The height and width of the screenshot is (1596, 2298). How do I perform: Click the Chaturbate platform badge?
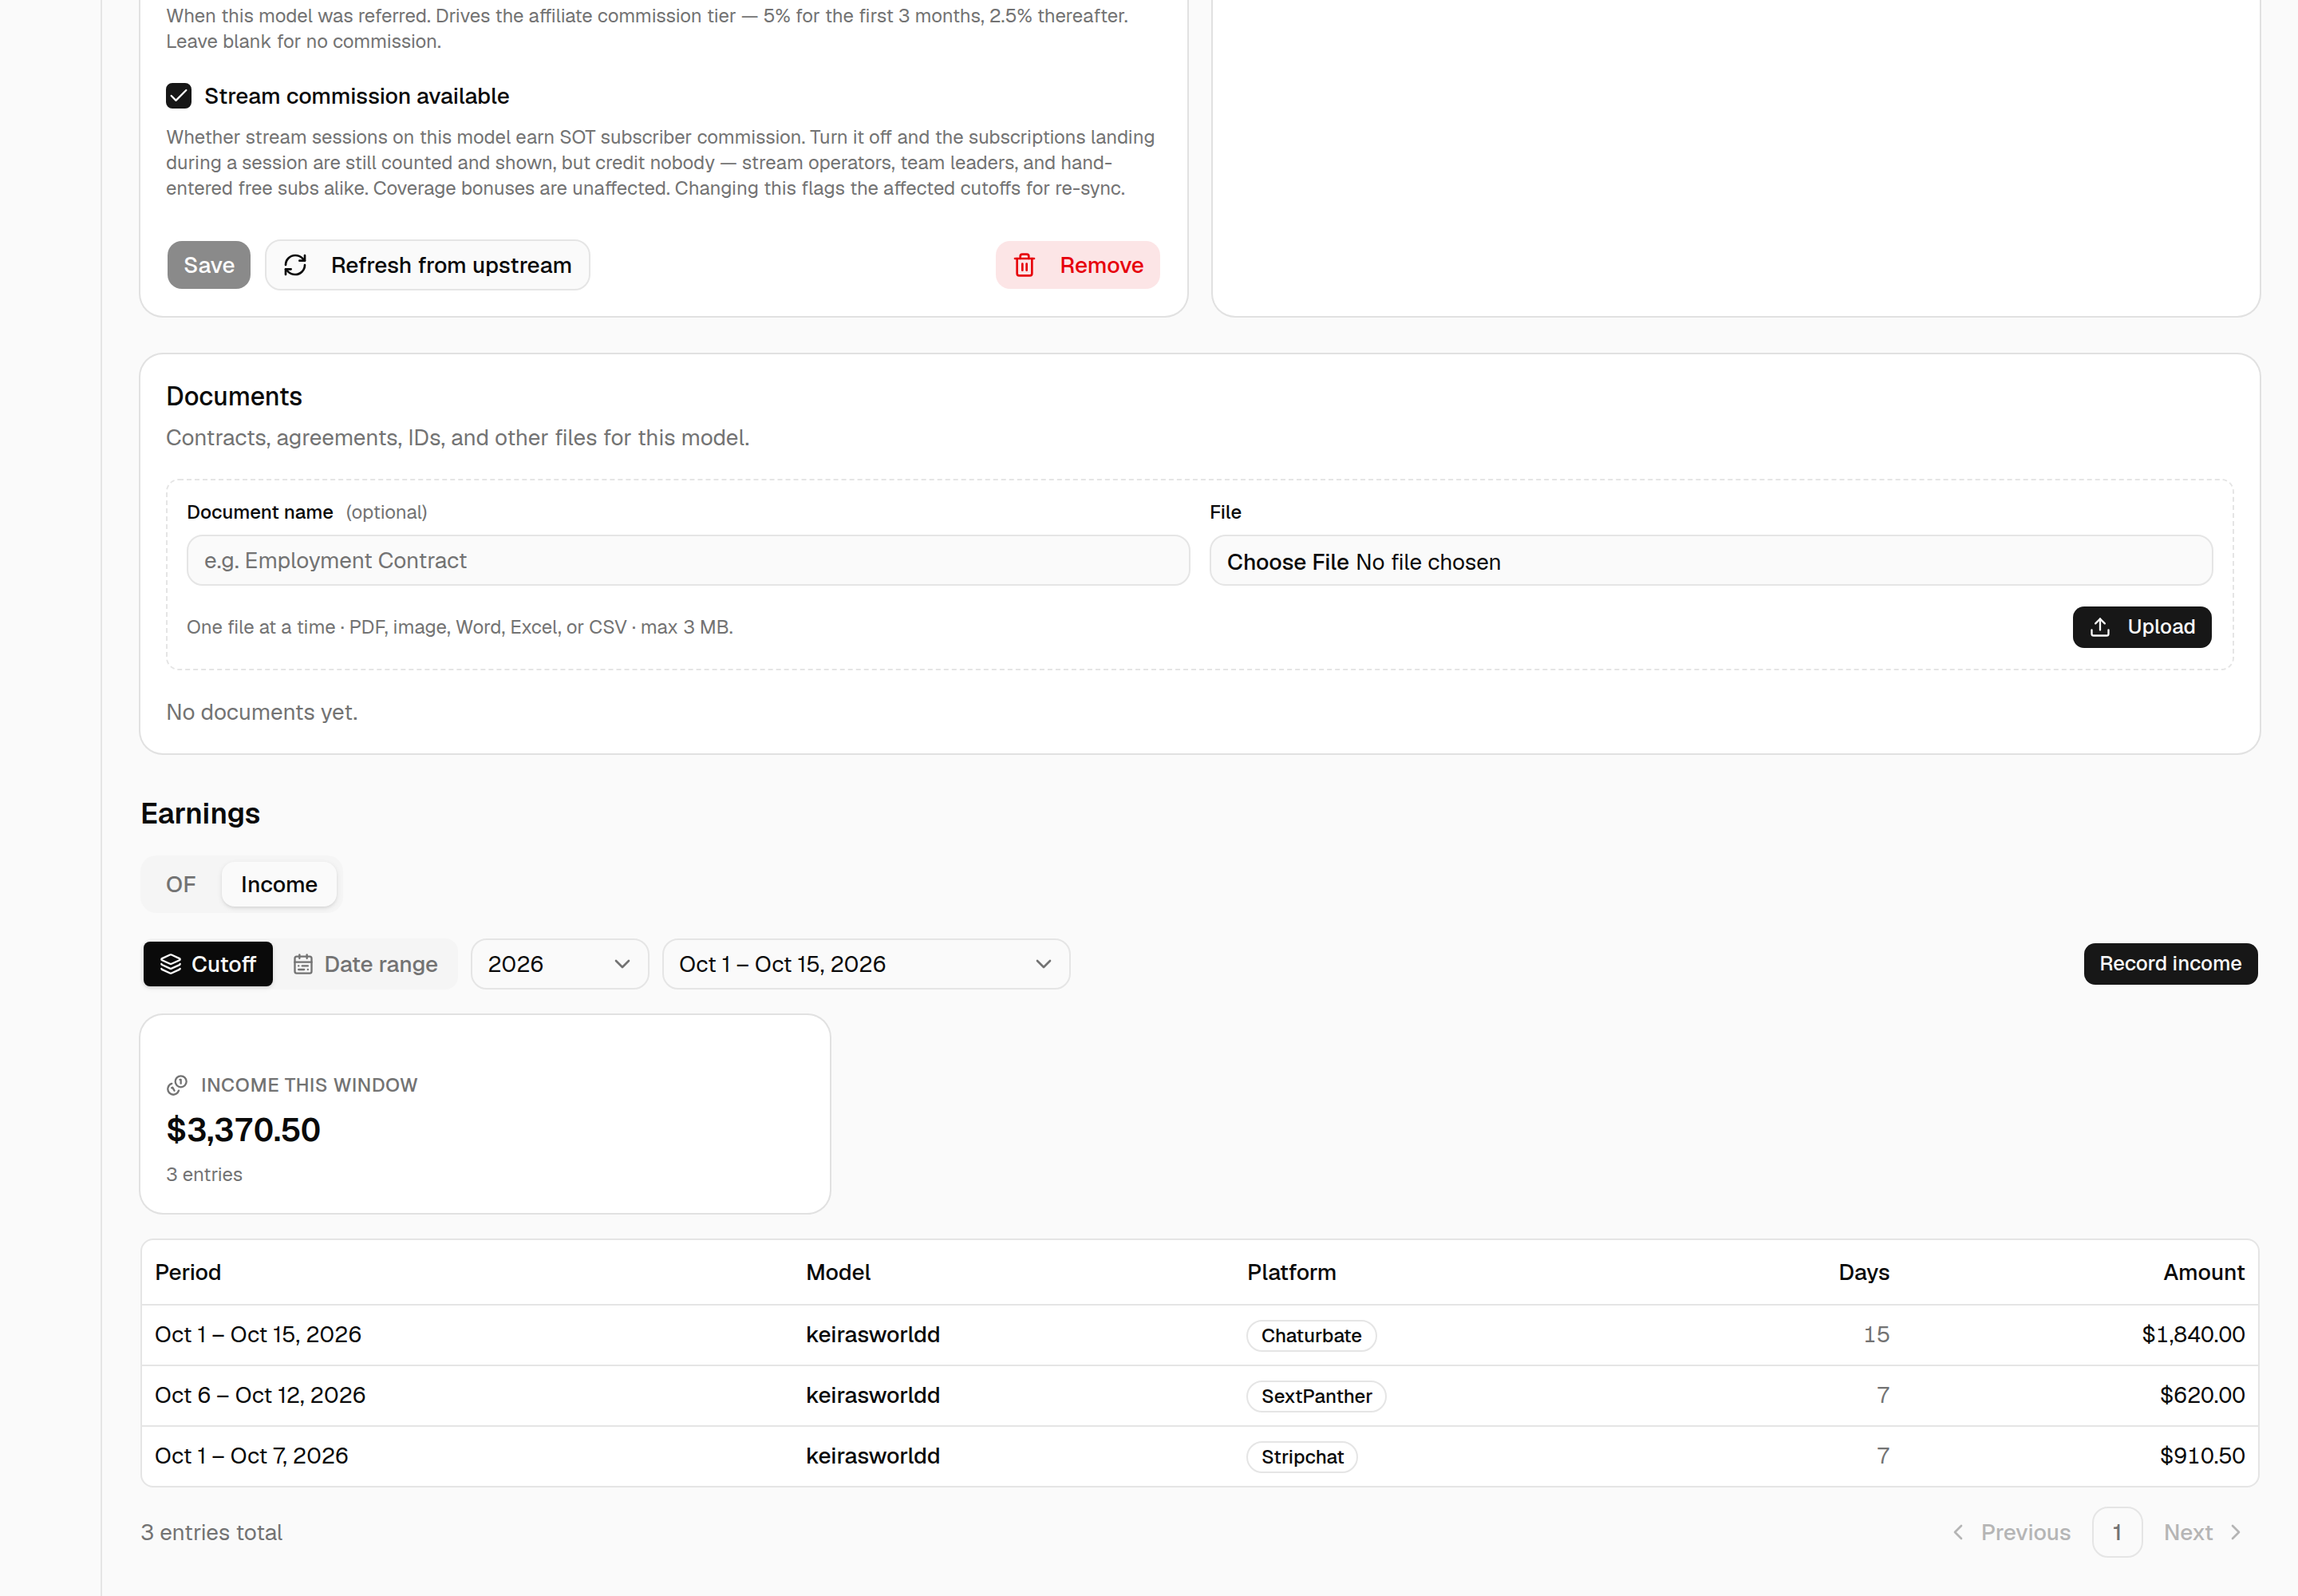1311,1336
